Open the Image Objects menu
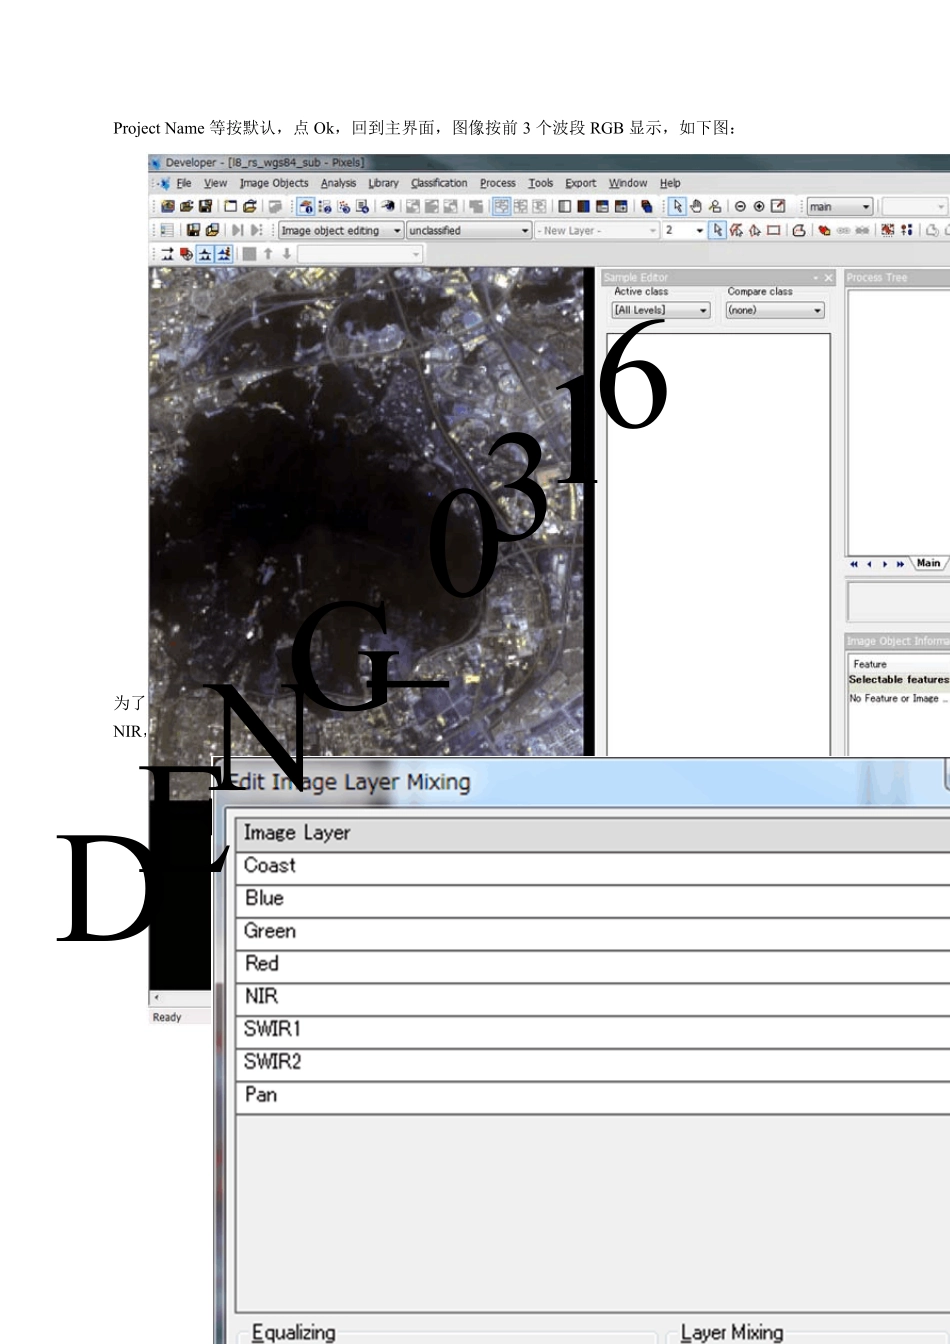950x1344 pixels. click(x=274, y=183)
